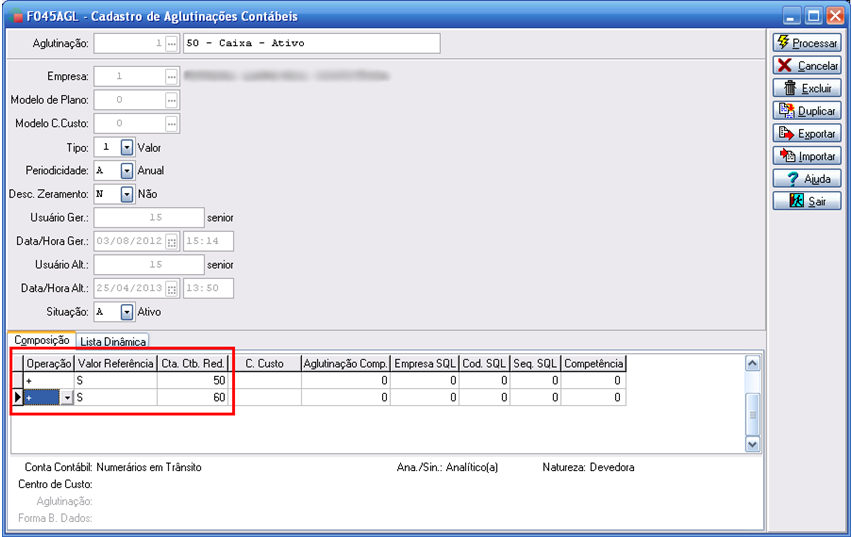Screen dimensions: 852x537
Task: Open Modelo C.Custo lookup button
Action: [171, 124]
